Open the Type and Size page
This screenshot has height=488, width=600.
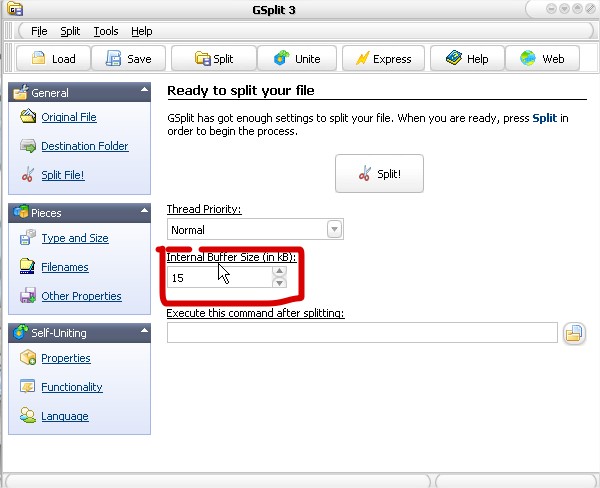coord(75,238)
